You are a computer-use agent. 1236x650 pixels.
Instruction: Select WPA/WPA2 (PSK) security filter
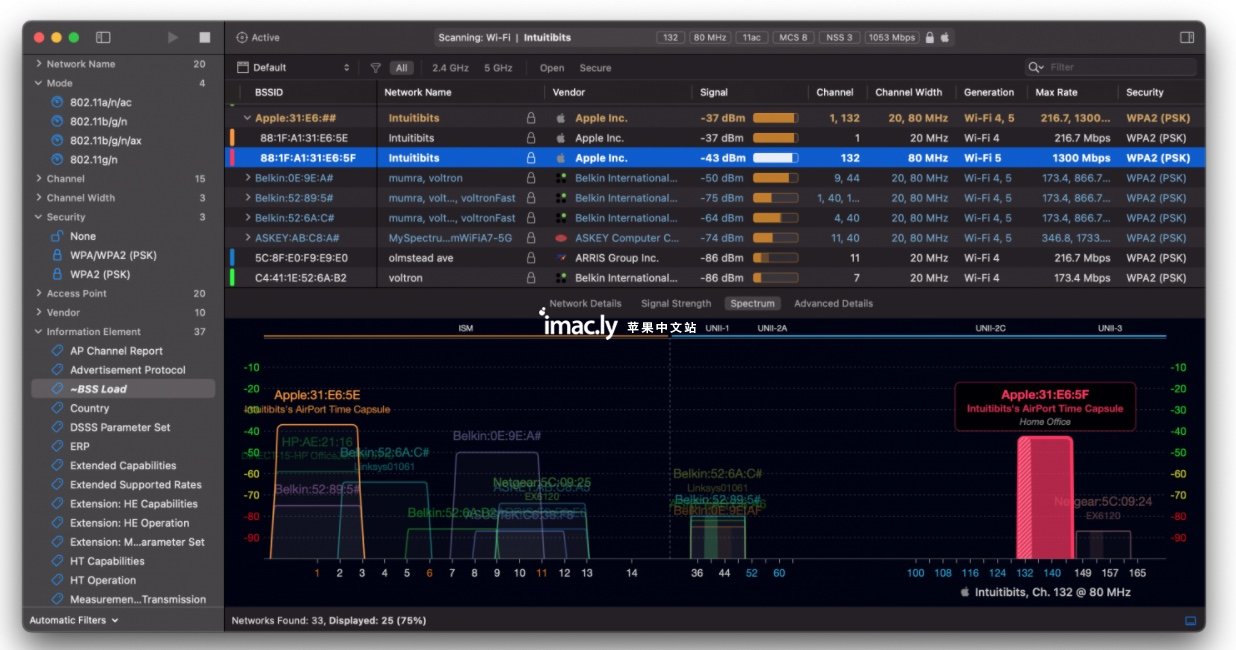[x=113, y=255]
